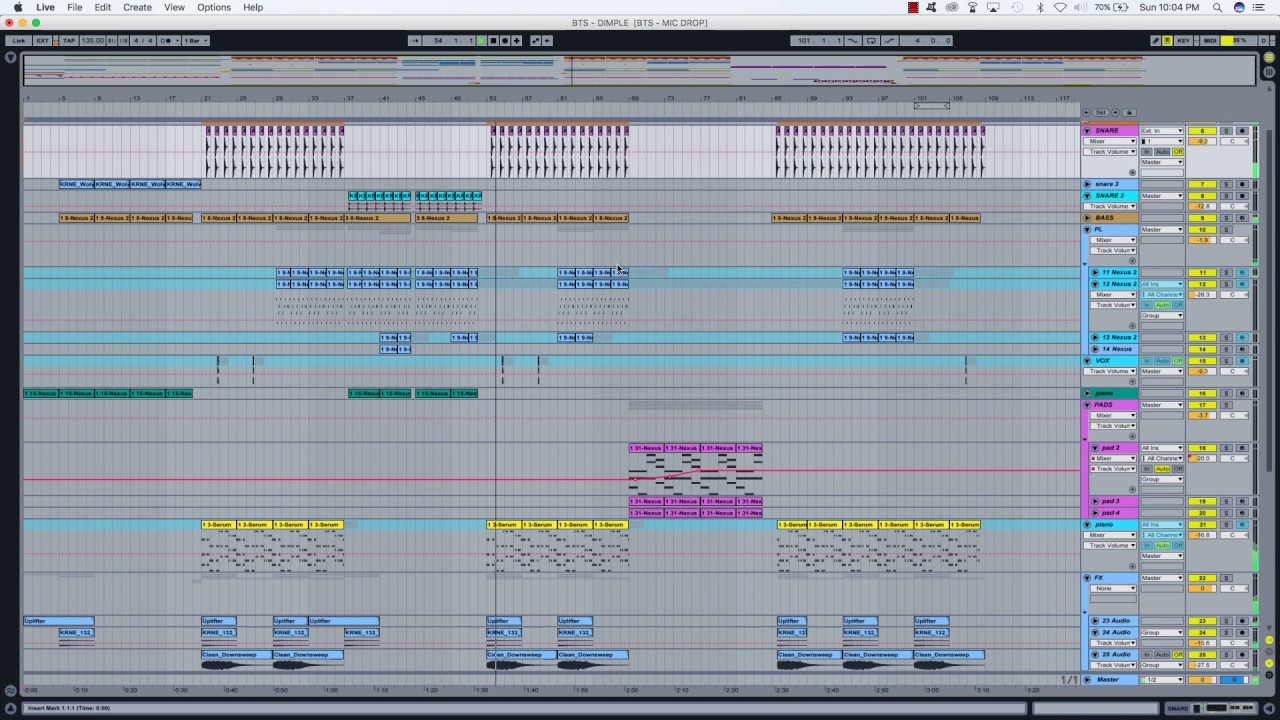Open the 12 Nexus 2 Group output dropdown
This screenshot has width=1280, height=720.
pos(1162,315)
